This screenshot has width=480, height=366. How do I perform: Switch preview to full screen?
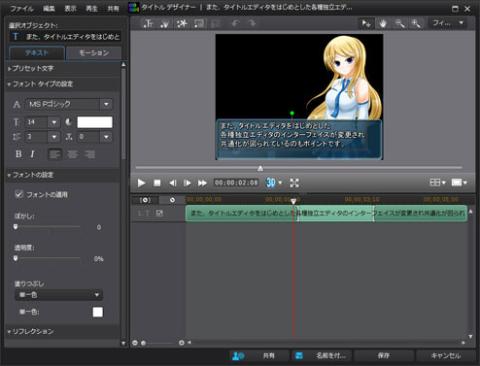294,183
